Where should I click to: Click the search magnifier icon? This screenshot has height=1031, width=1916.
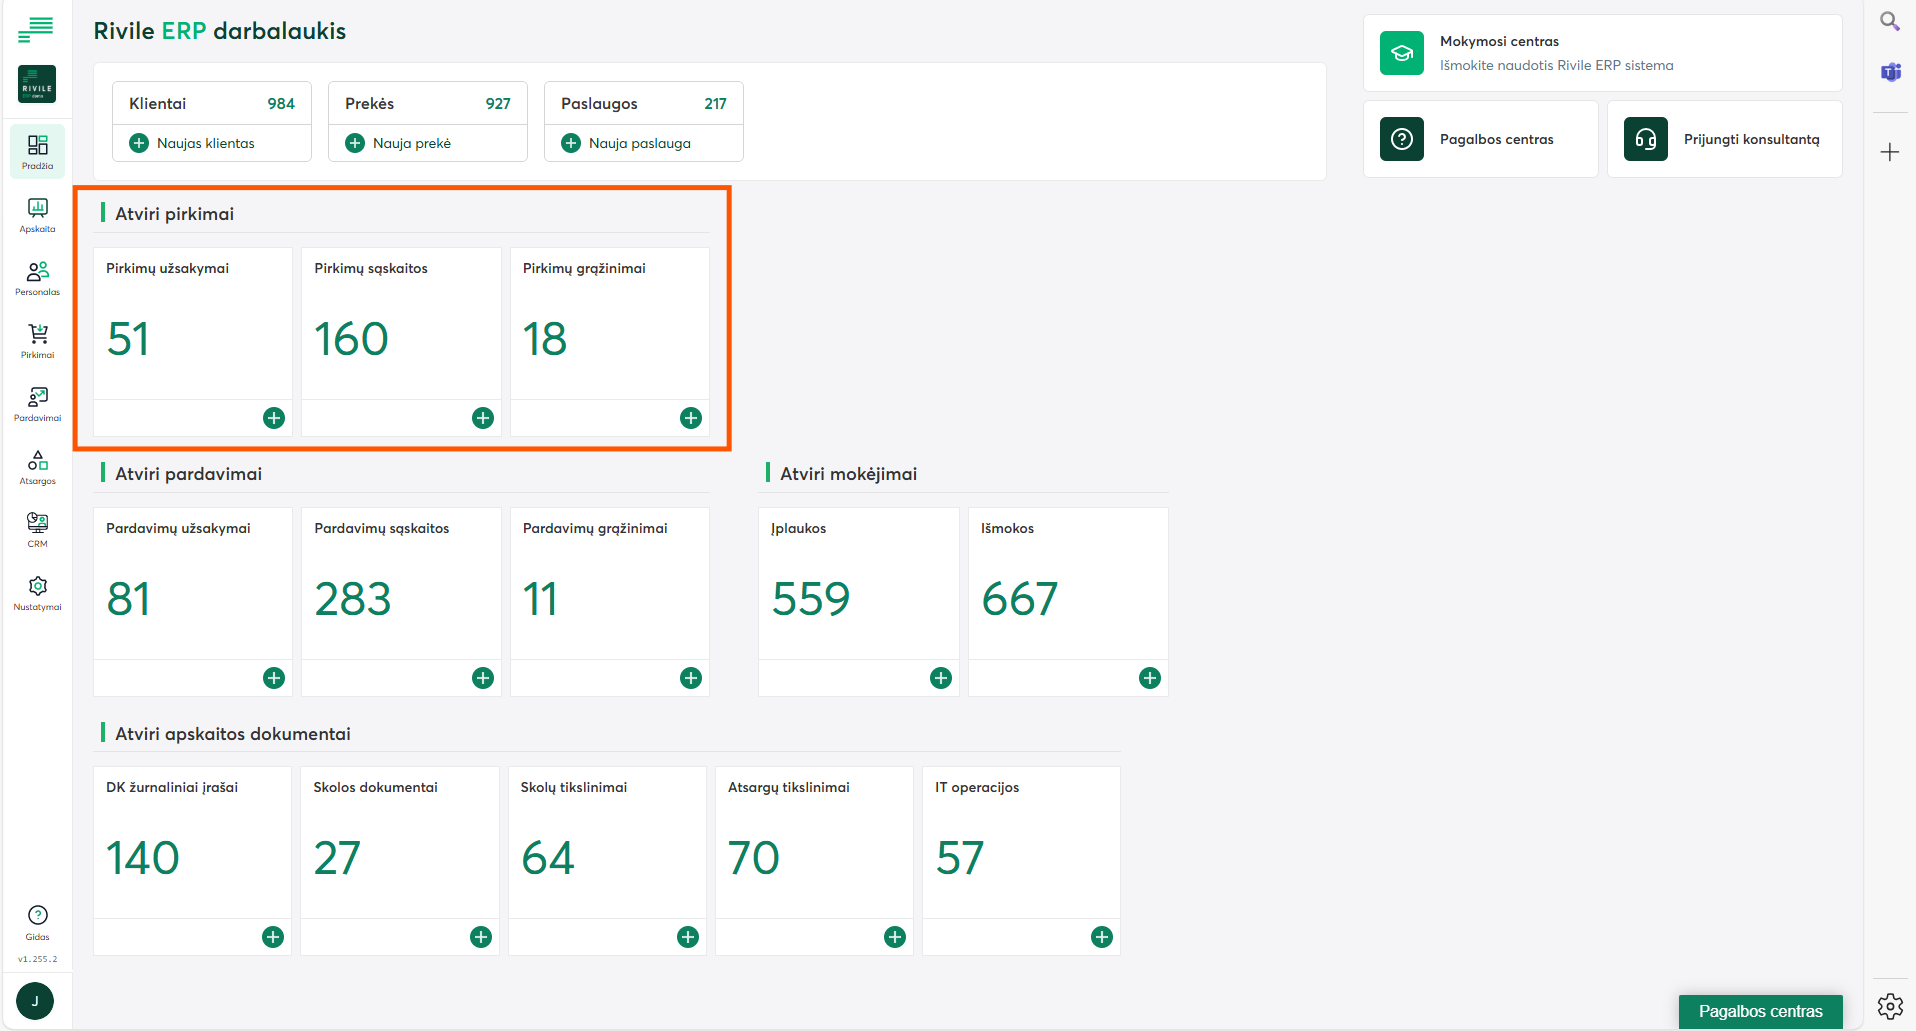[x=1889, y=21]
